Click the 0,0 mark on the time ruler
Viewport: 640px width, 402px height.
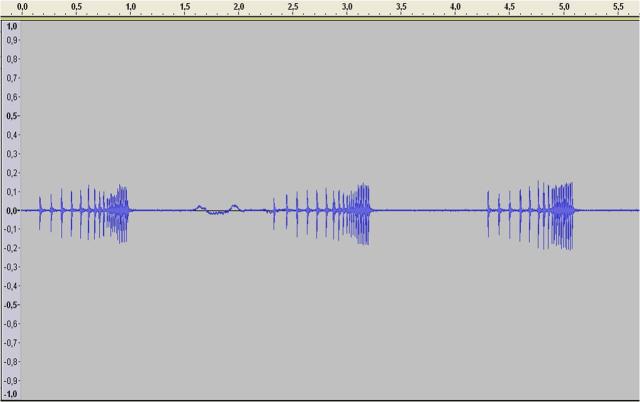[x=22, y=7]
